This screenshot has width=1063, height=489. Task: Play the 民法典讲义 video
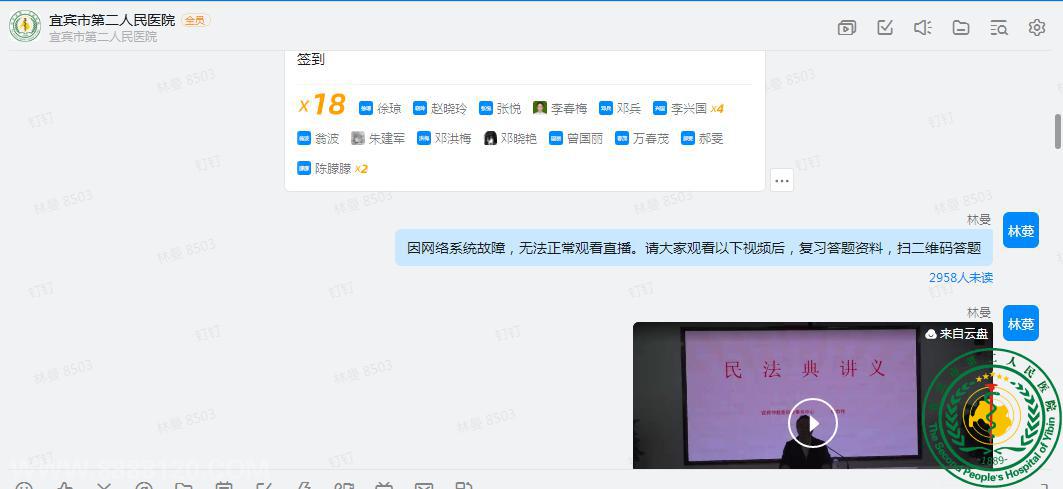(x=811, y=424)
